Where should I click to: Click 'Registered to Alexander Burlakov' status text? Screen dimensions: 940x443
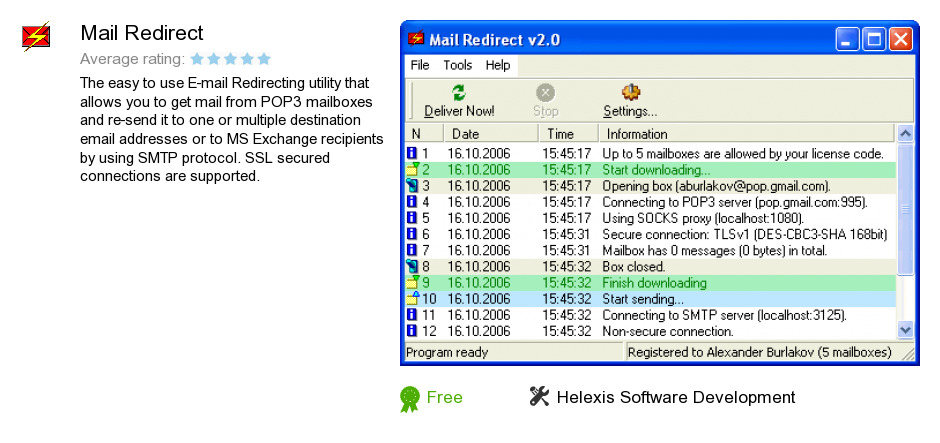[760, 352]
